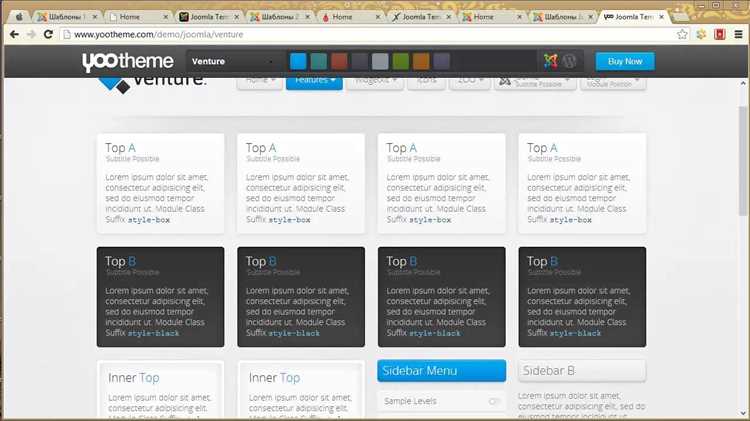Click the yootheme logo

click(x=128, y=61)
